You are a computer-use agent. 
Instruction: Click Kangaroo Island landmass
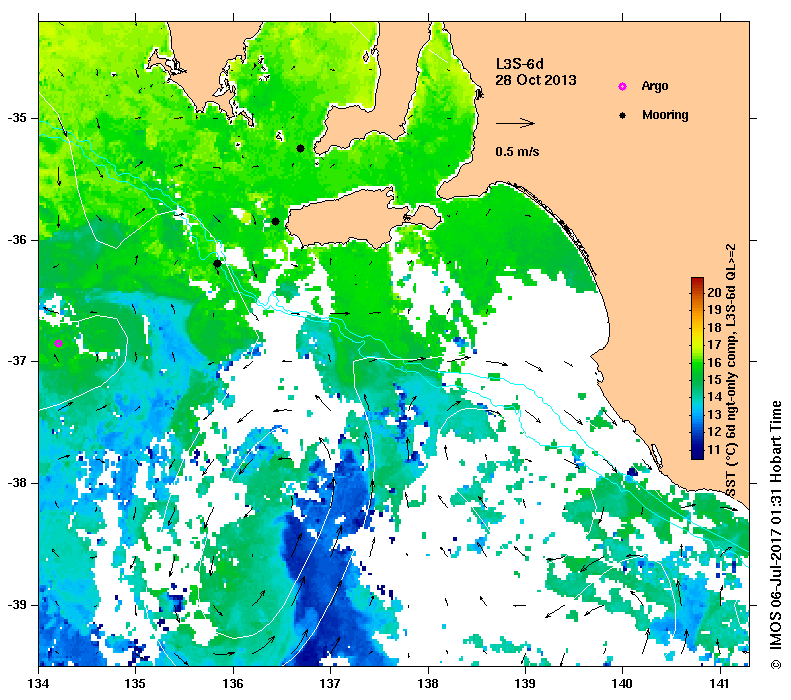click(x=353, y=219)
